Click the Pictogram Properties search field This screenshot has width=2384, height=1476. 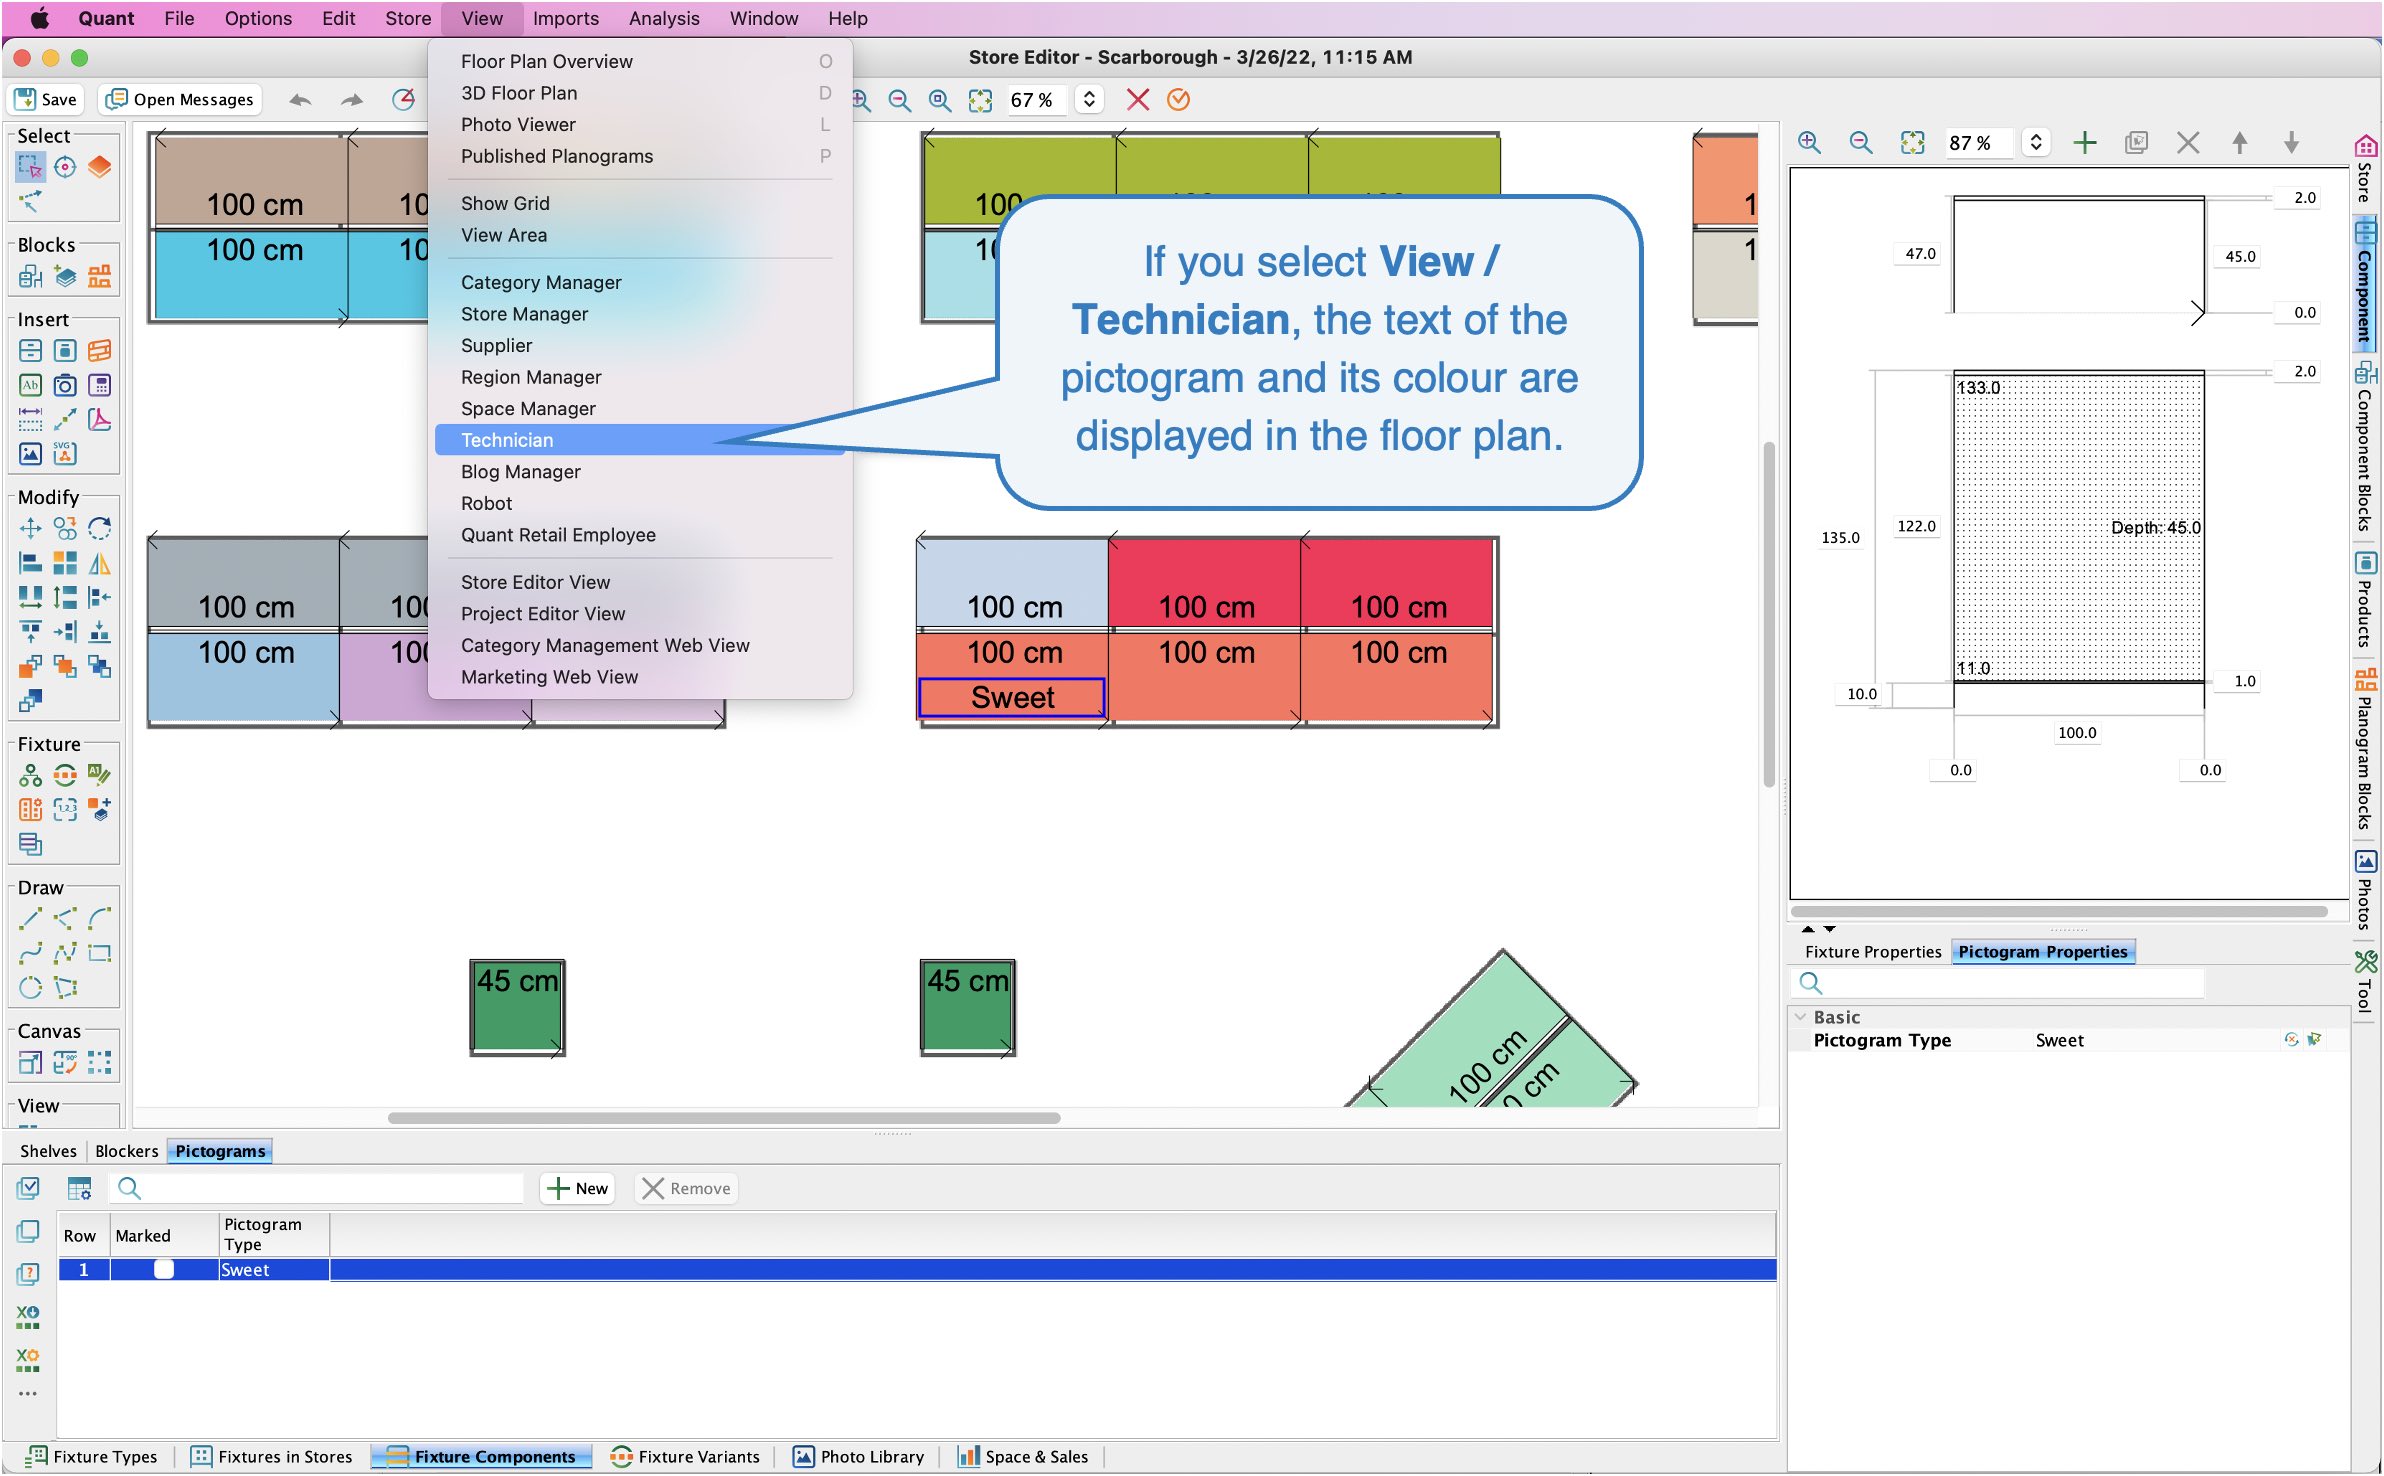[x=1998, y=982]
